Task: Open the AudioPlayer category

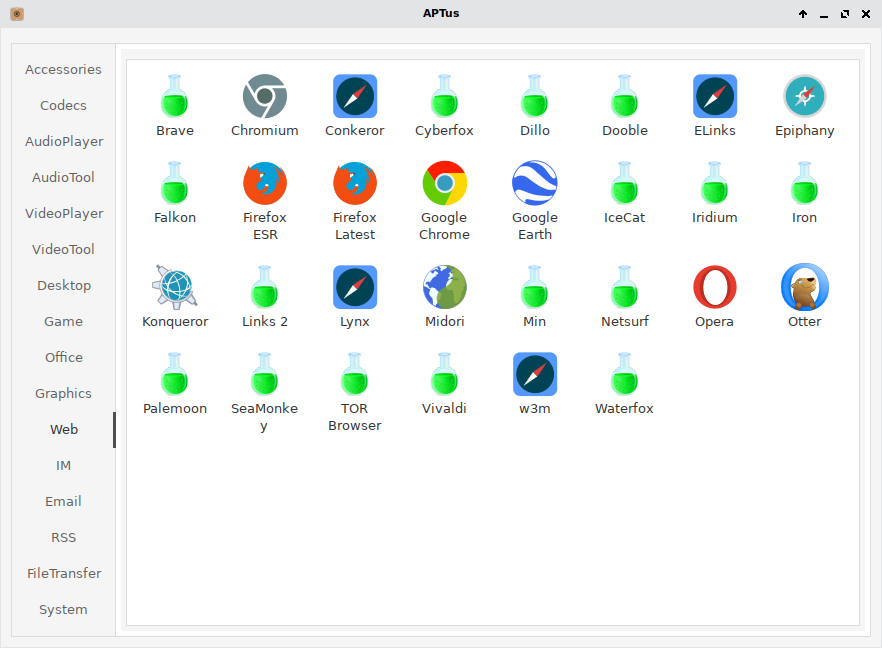Action: tap(64, 141)
